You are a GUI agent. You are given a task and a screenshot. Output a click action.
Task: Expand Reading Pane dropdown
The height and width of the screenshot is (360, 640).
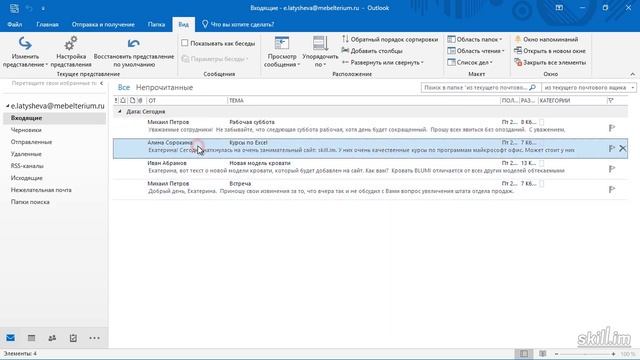click(x=476, y=51)
